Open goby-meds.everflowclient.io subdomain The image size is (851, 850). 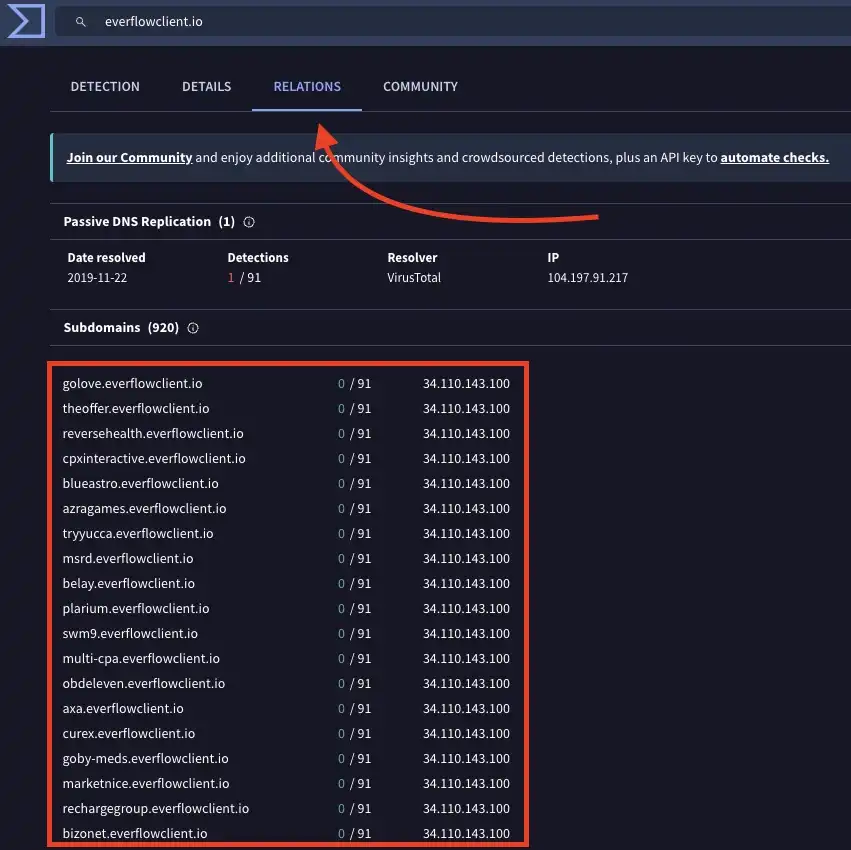click(145, 758)
